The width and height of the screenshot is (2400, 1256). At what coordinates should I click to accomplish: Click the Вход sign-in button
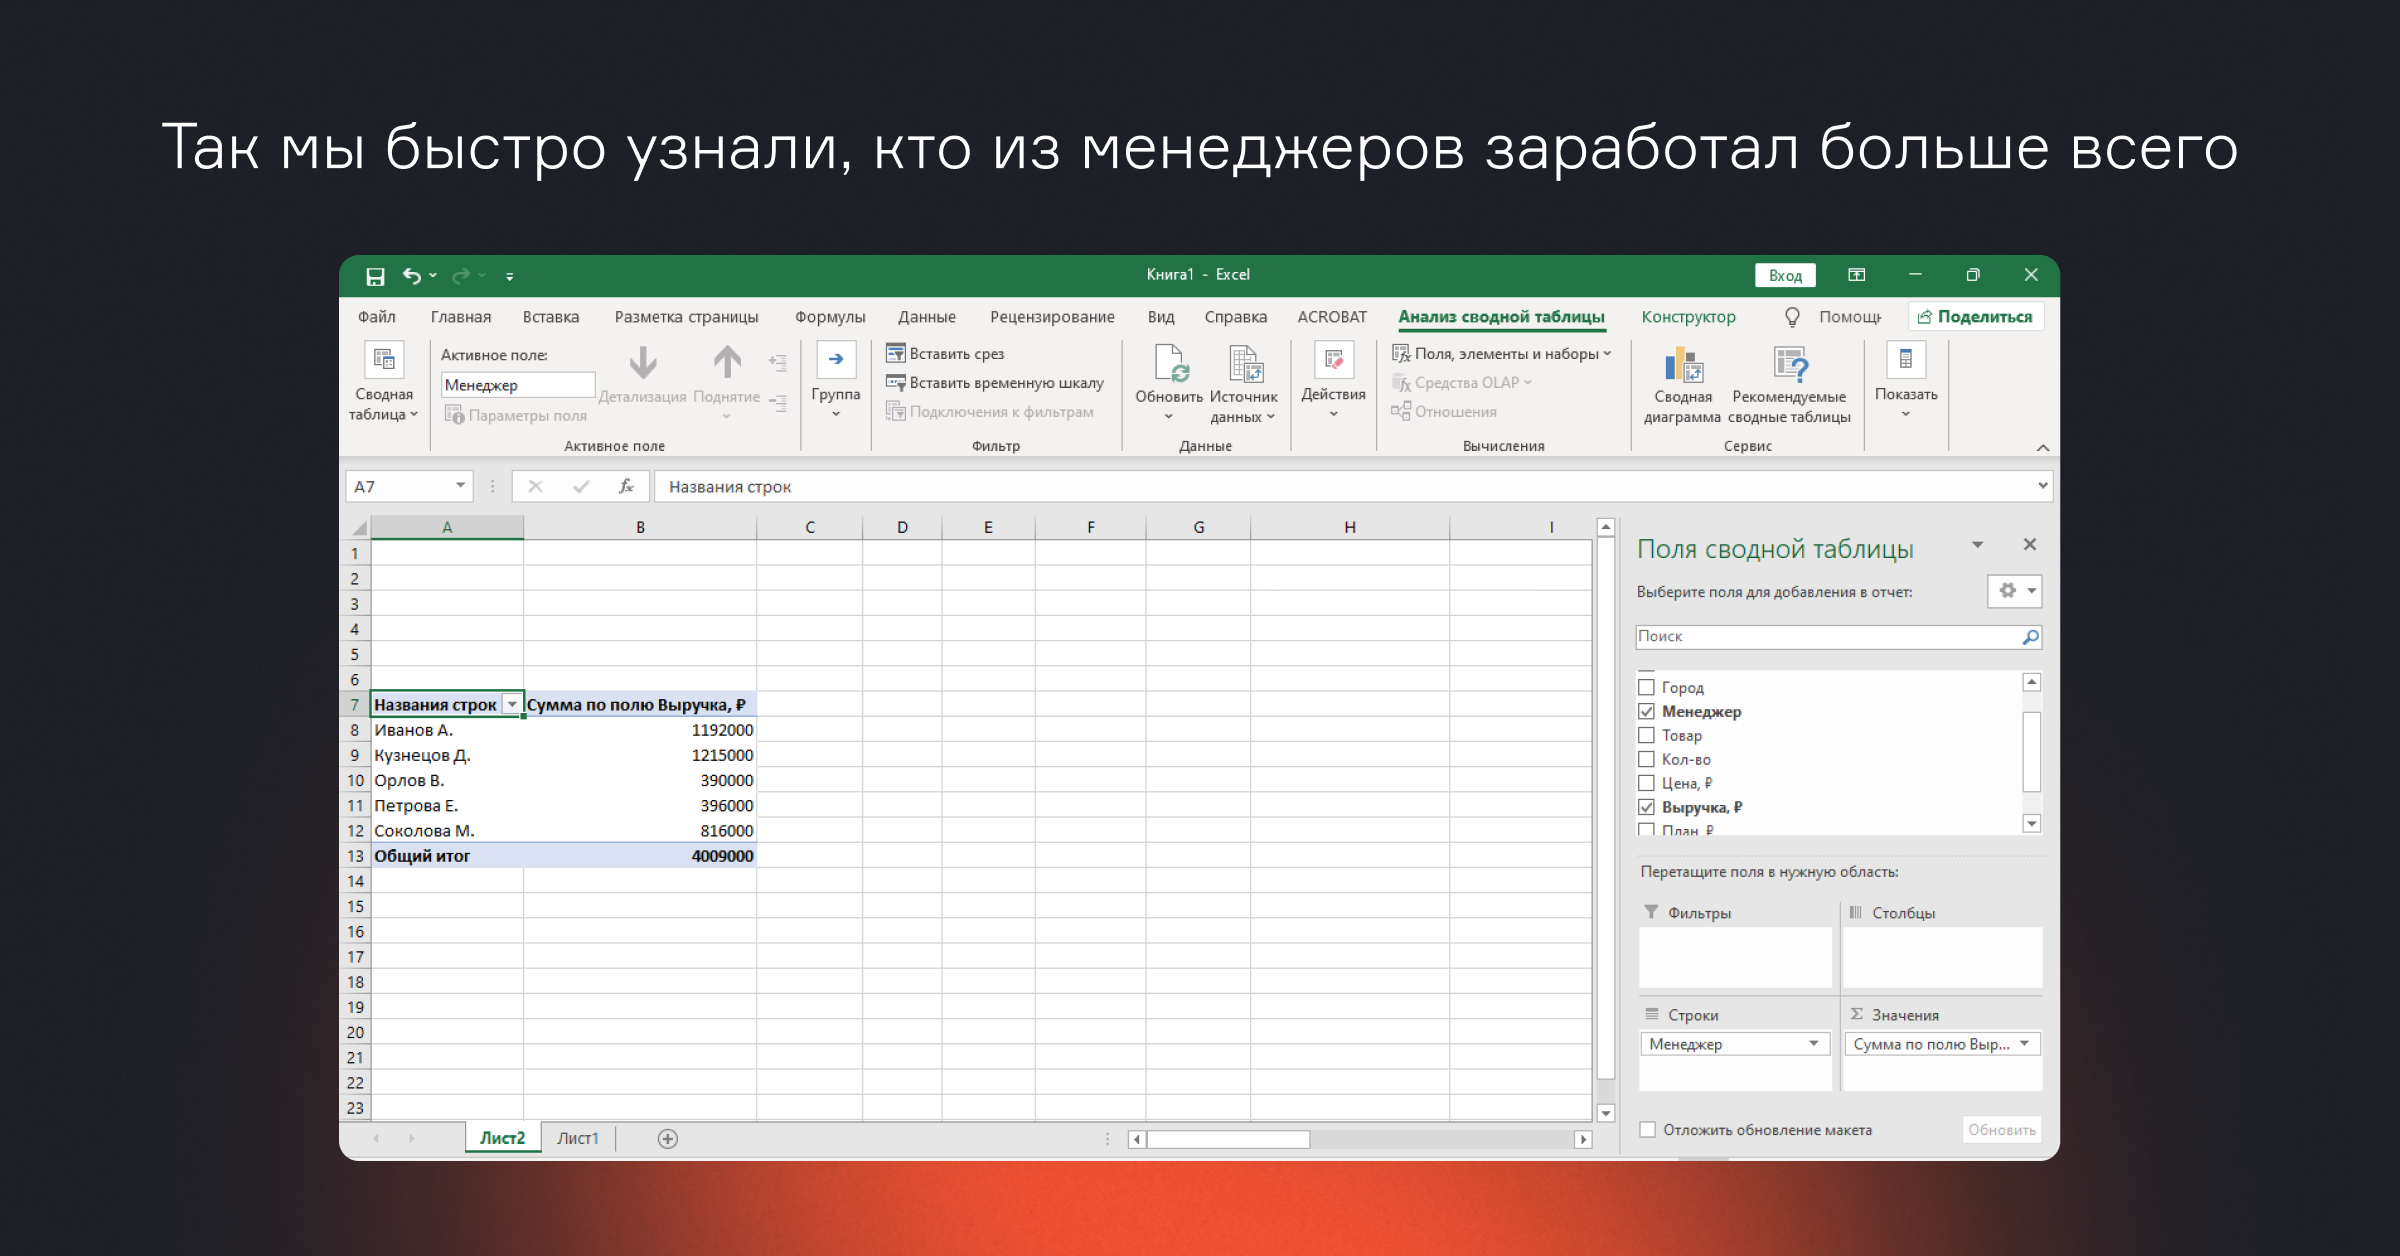[x=1785, y=276]
